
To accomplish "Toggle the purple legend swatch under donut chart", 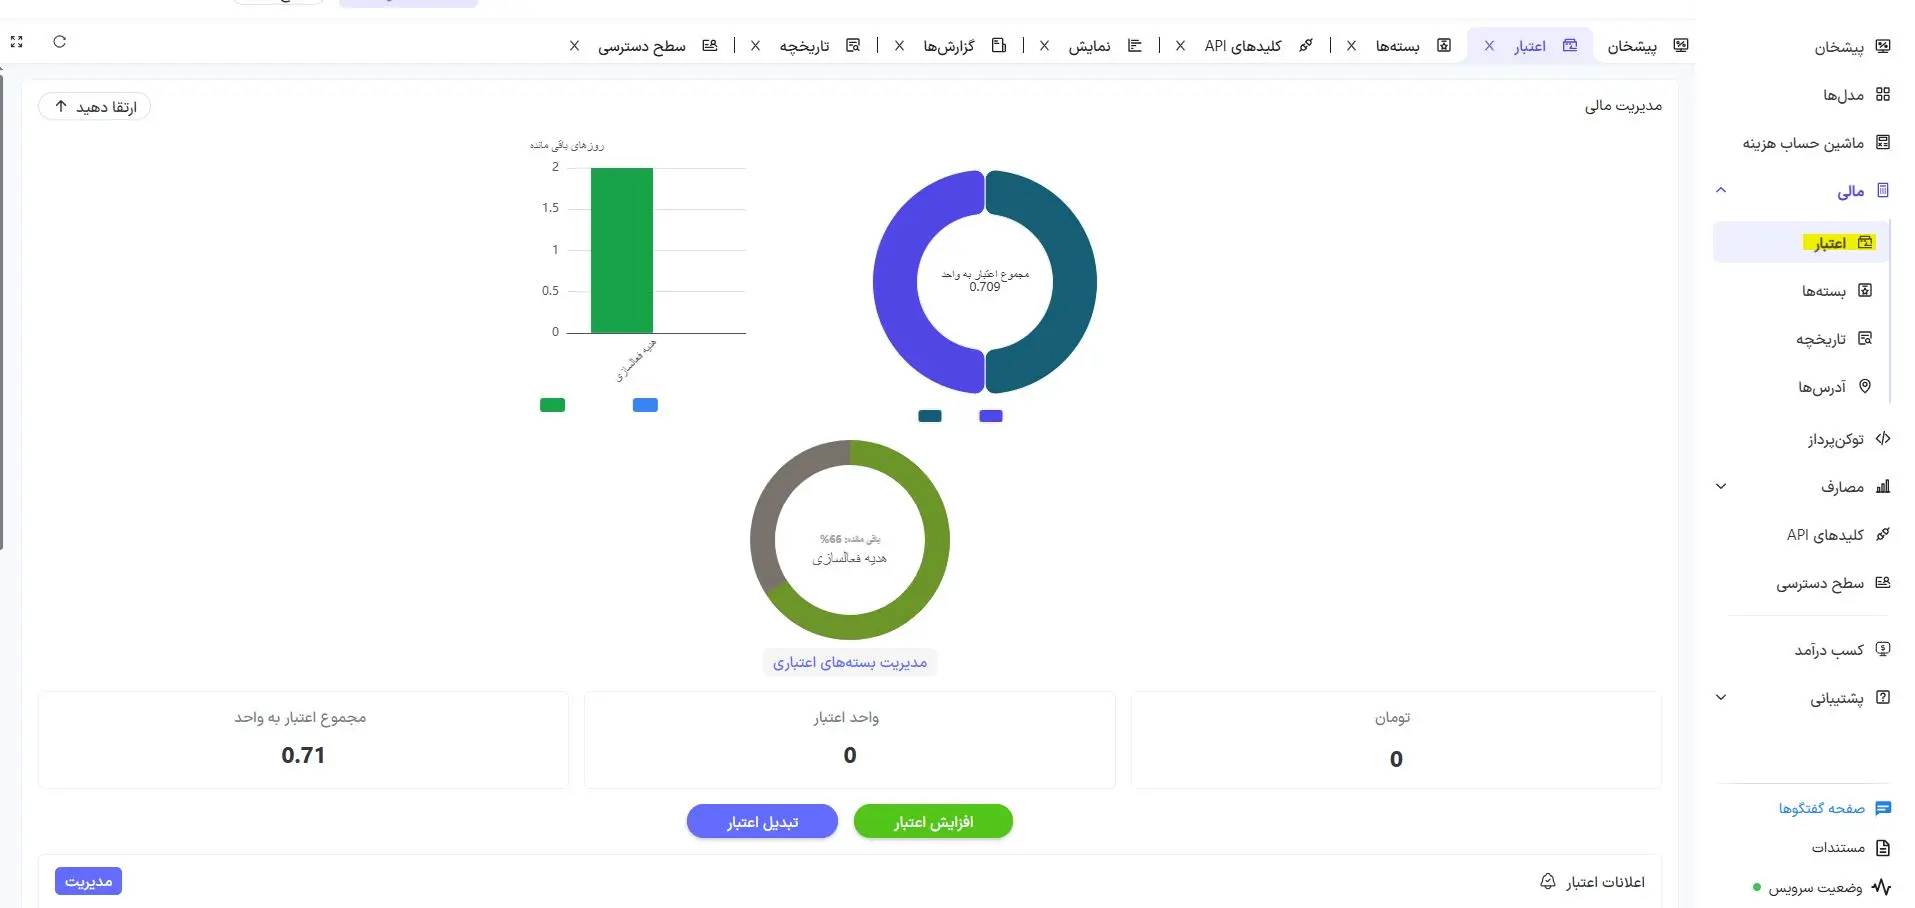I will [991, 416].
